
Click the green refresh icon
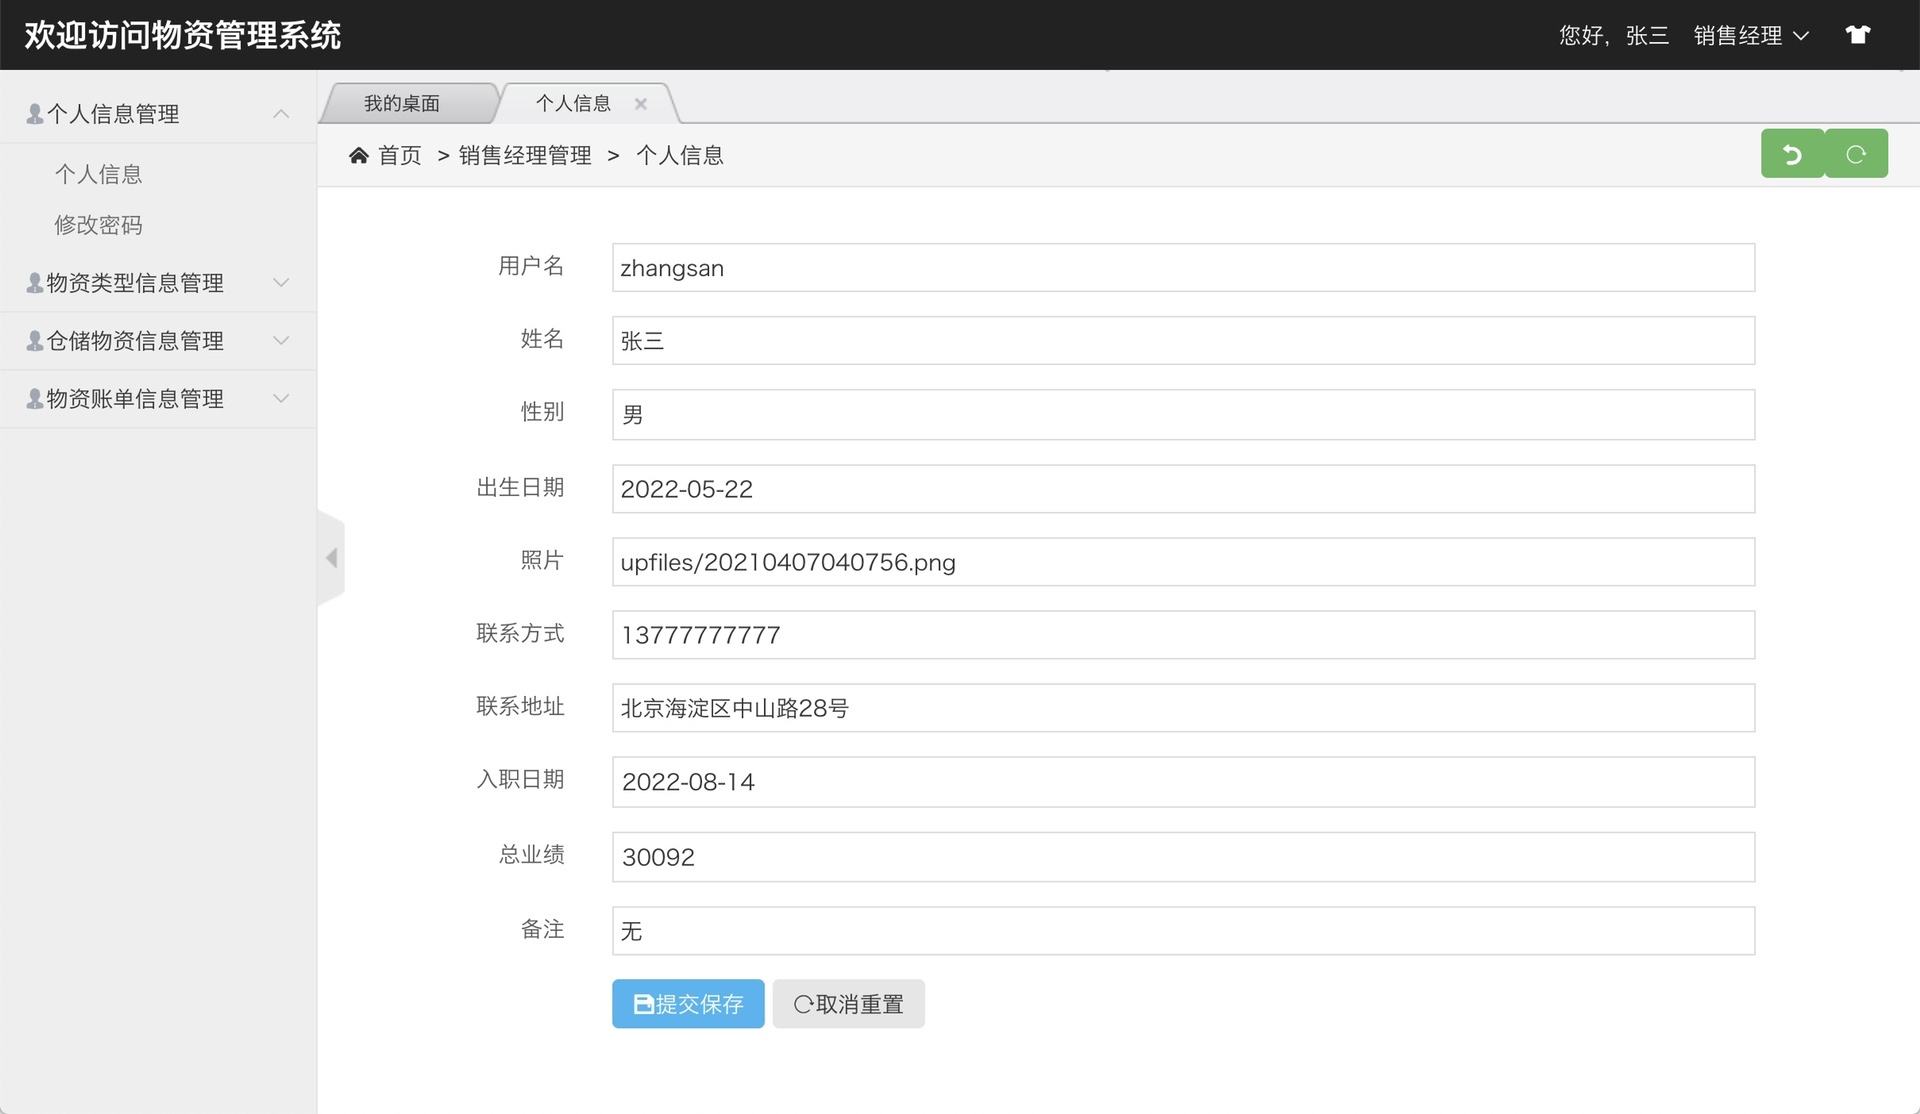[x=1857, y=153]
